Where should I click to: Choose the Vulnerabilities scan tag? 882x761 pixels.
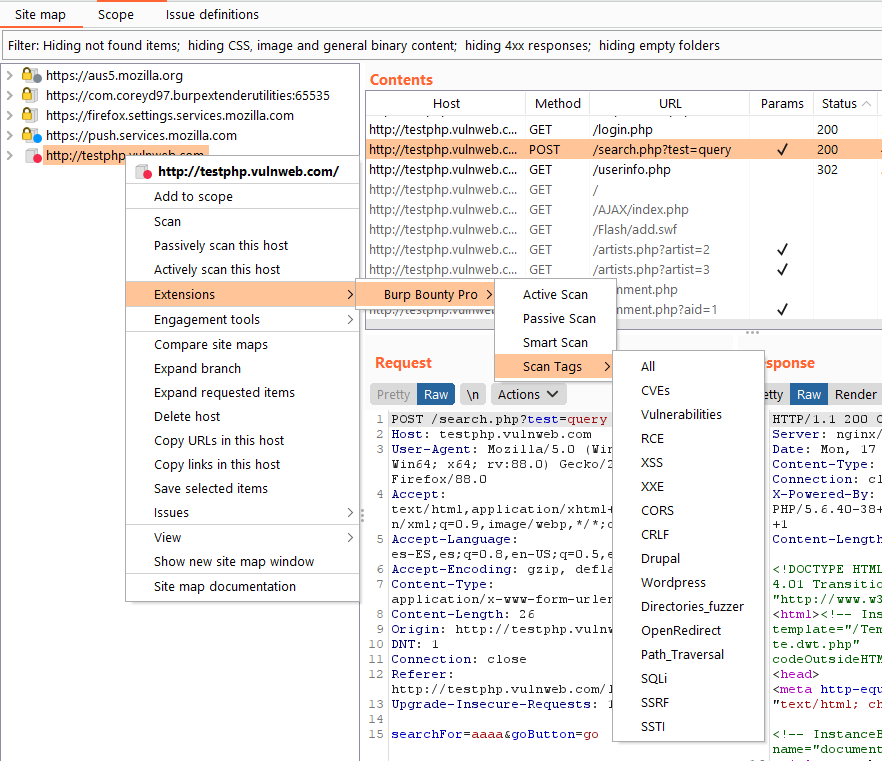coord(688,415)
